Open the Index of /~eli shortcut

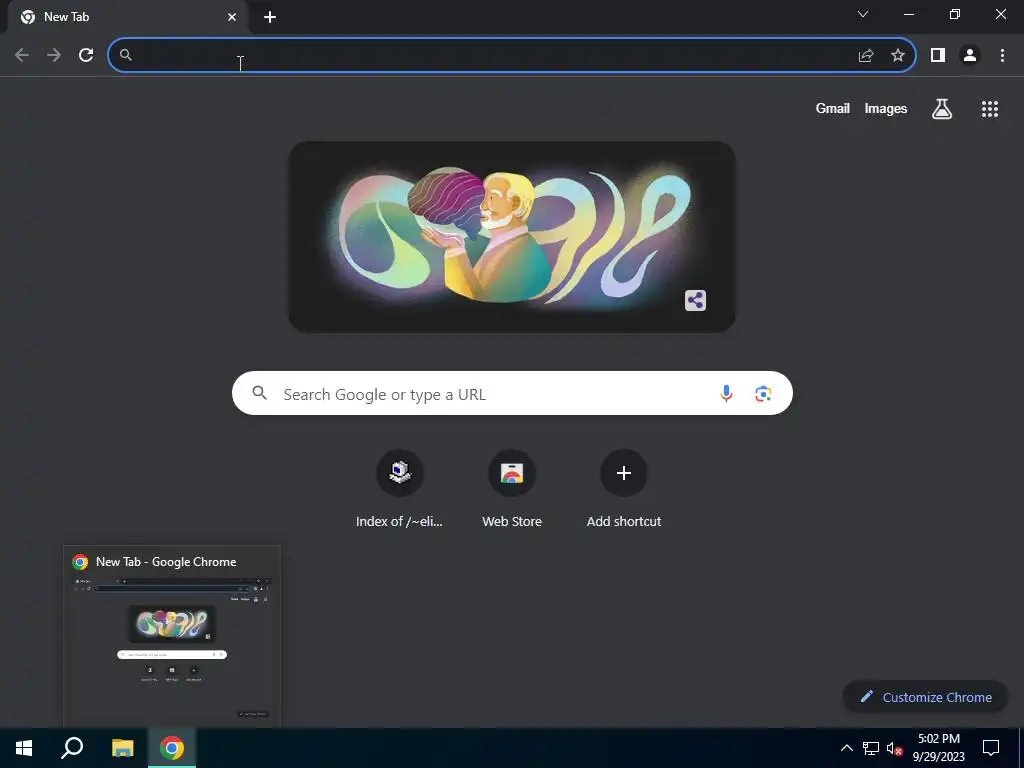[x=400, y=488]
